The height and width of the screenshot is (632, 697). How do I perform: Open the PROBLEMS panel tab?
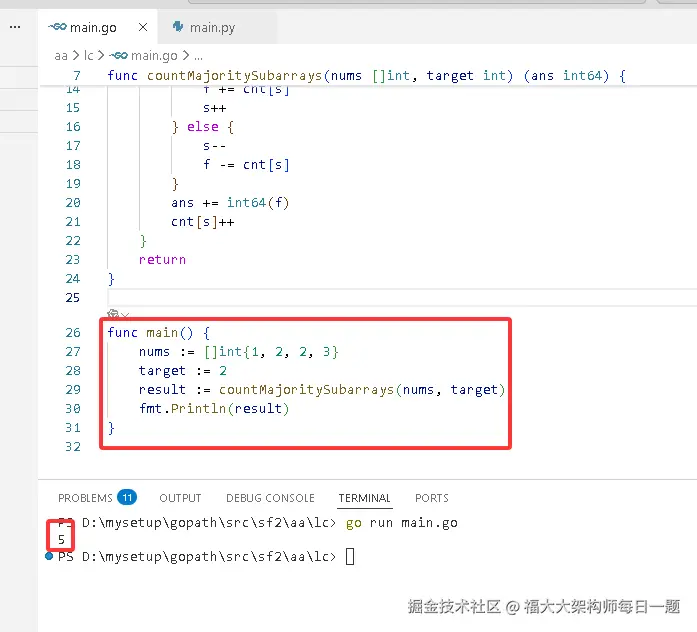click(85, 498)
